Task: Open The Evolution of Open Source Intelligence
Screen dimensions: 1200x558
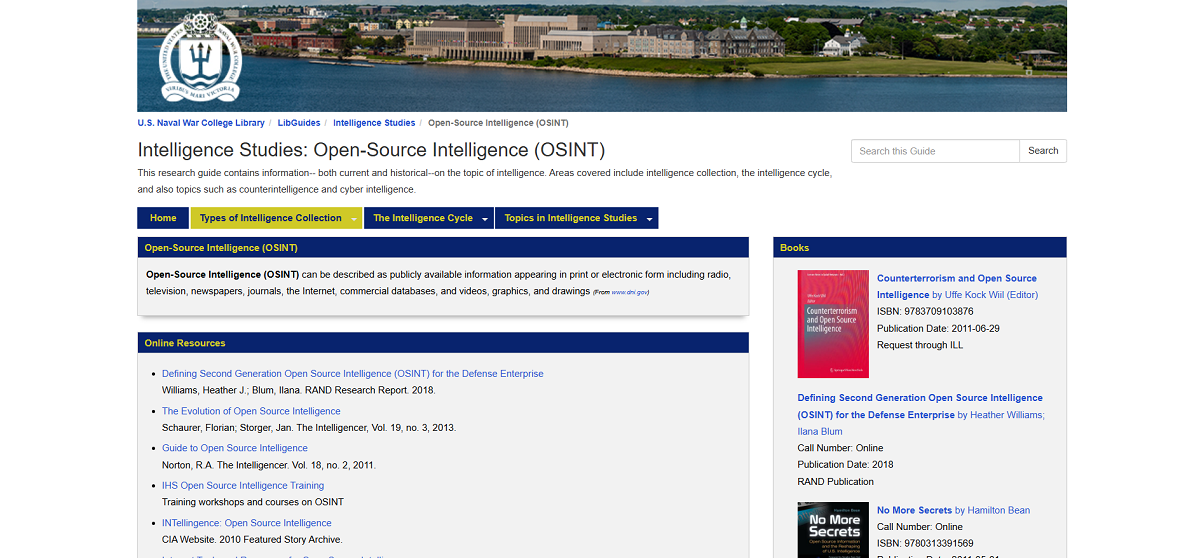Action: [x=251, y=411]
